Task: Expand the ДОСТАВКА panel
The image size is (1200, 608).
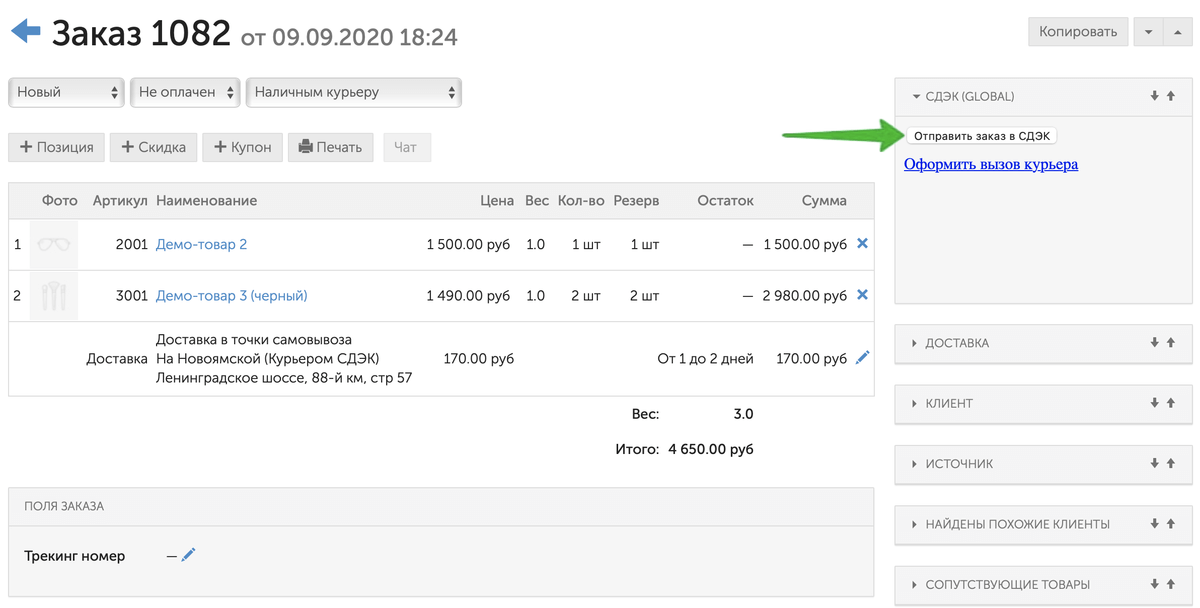Action: pyautogui.click(x=957, y=343)
